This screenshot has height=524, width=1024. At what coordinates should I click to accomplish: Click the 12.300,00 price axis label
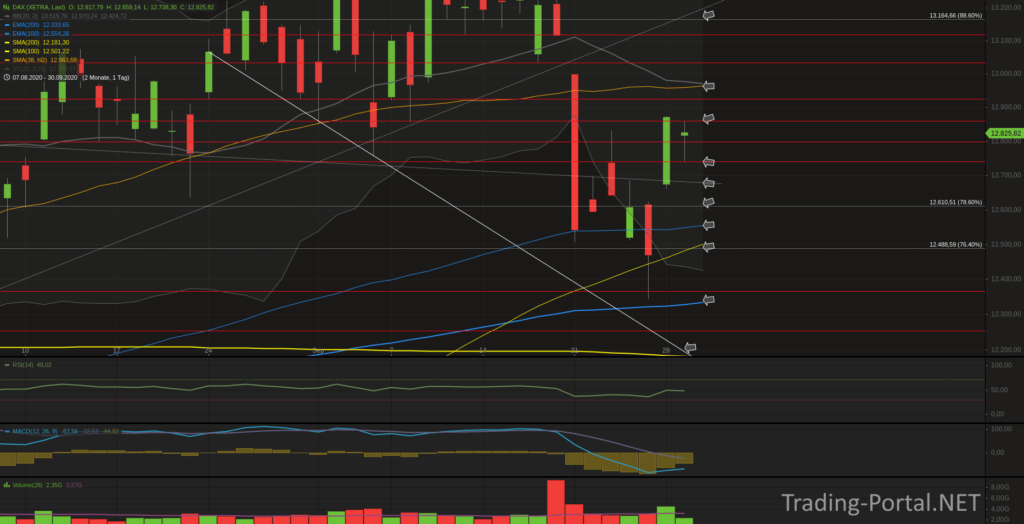click(x=1006, y=314)
